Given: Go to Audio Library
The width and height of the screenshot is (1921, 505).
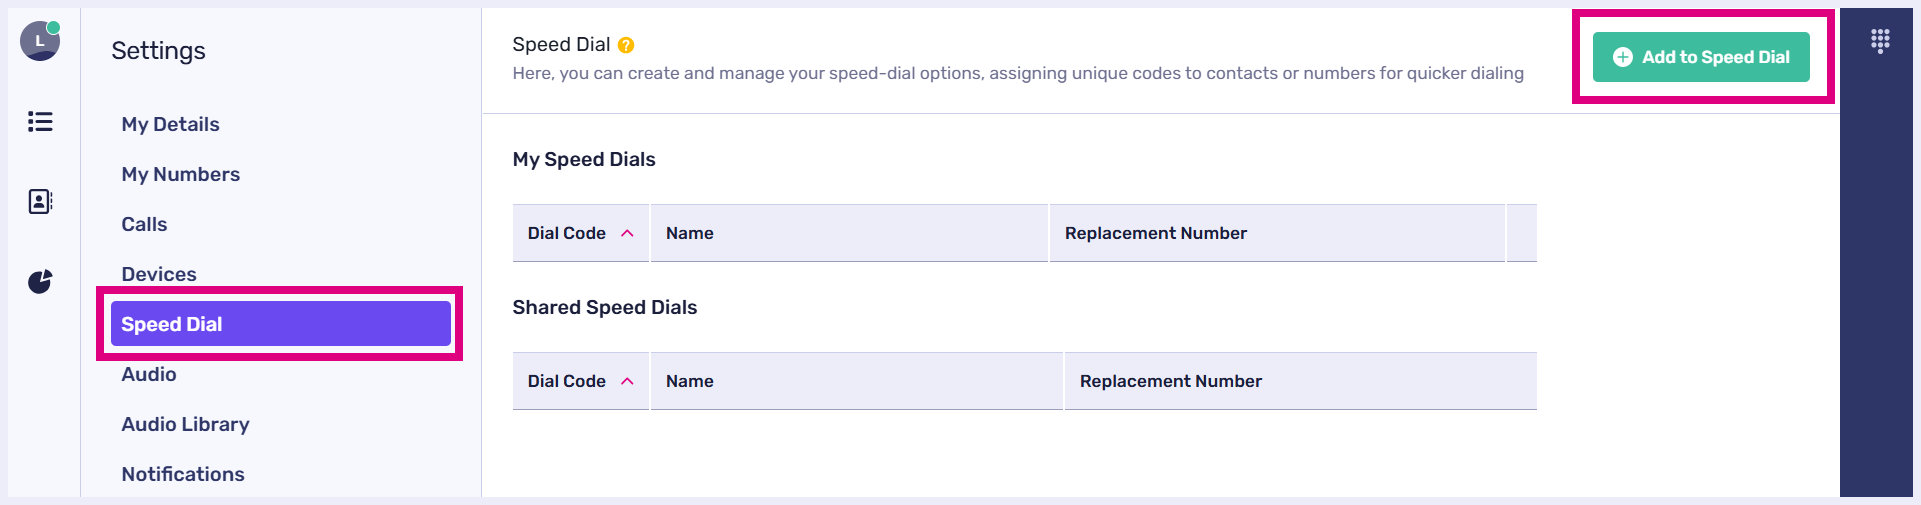Looking at the screenshot, I should [185, 424].
